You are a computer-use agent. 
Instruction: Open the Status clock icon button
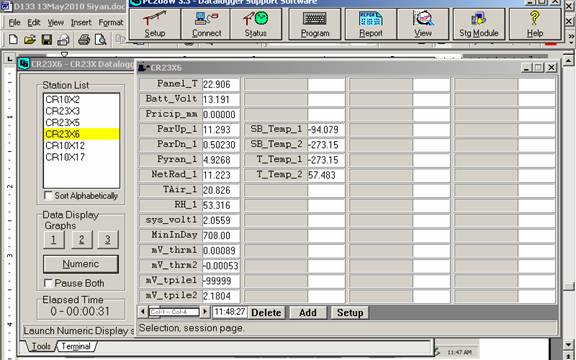(x=256, y=24)
